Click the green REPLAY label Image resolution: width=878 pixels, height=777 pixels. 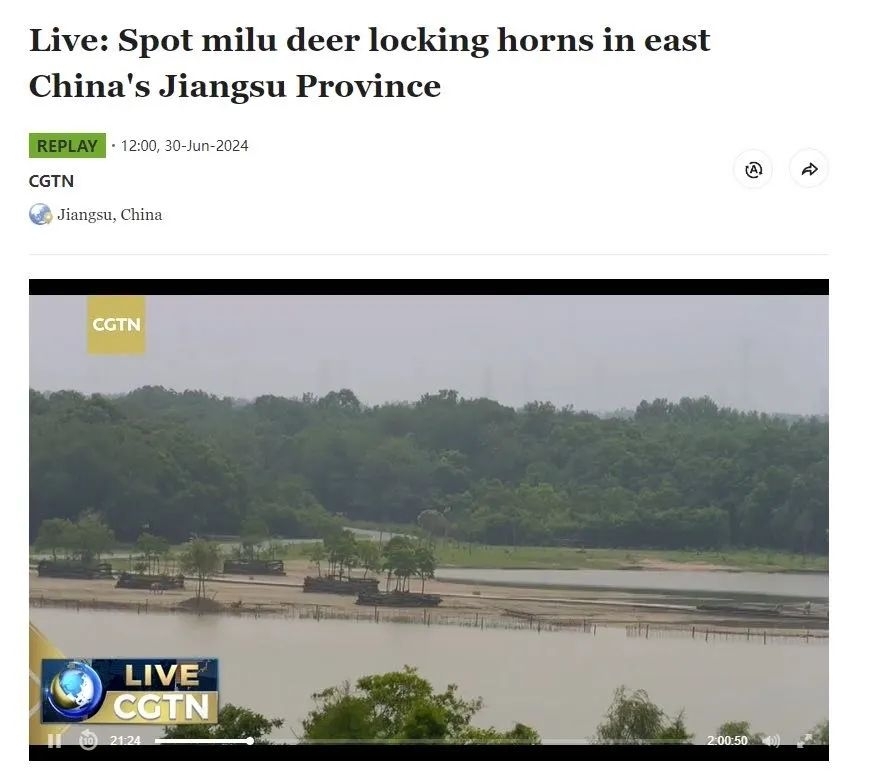pyautogui.click(x=67, y=146)
